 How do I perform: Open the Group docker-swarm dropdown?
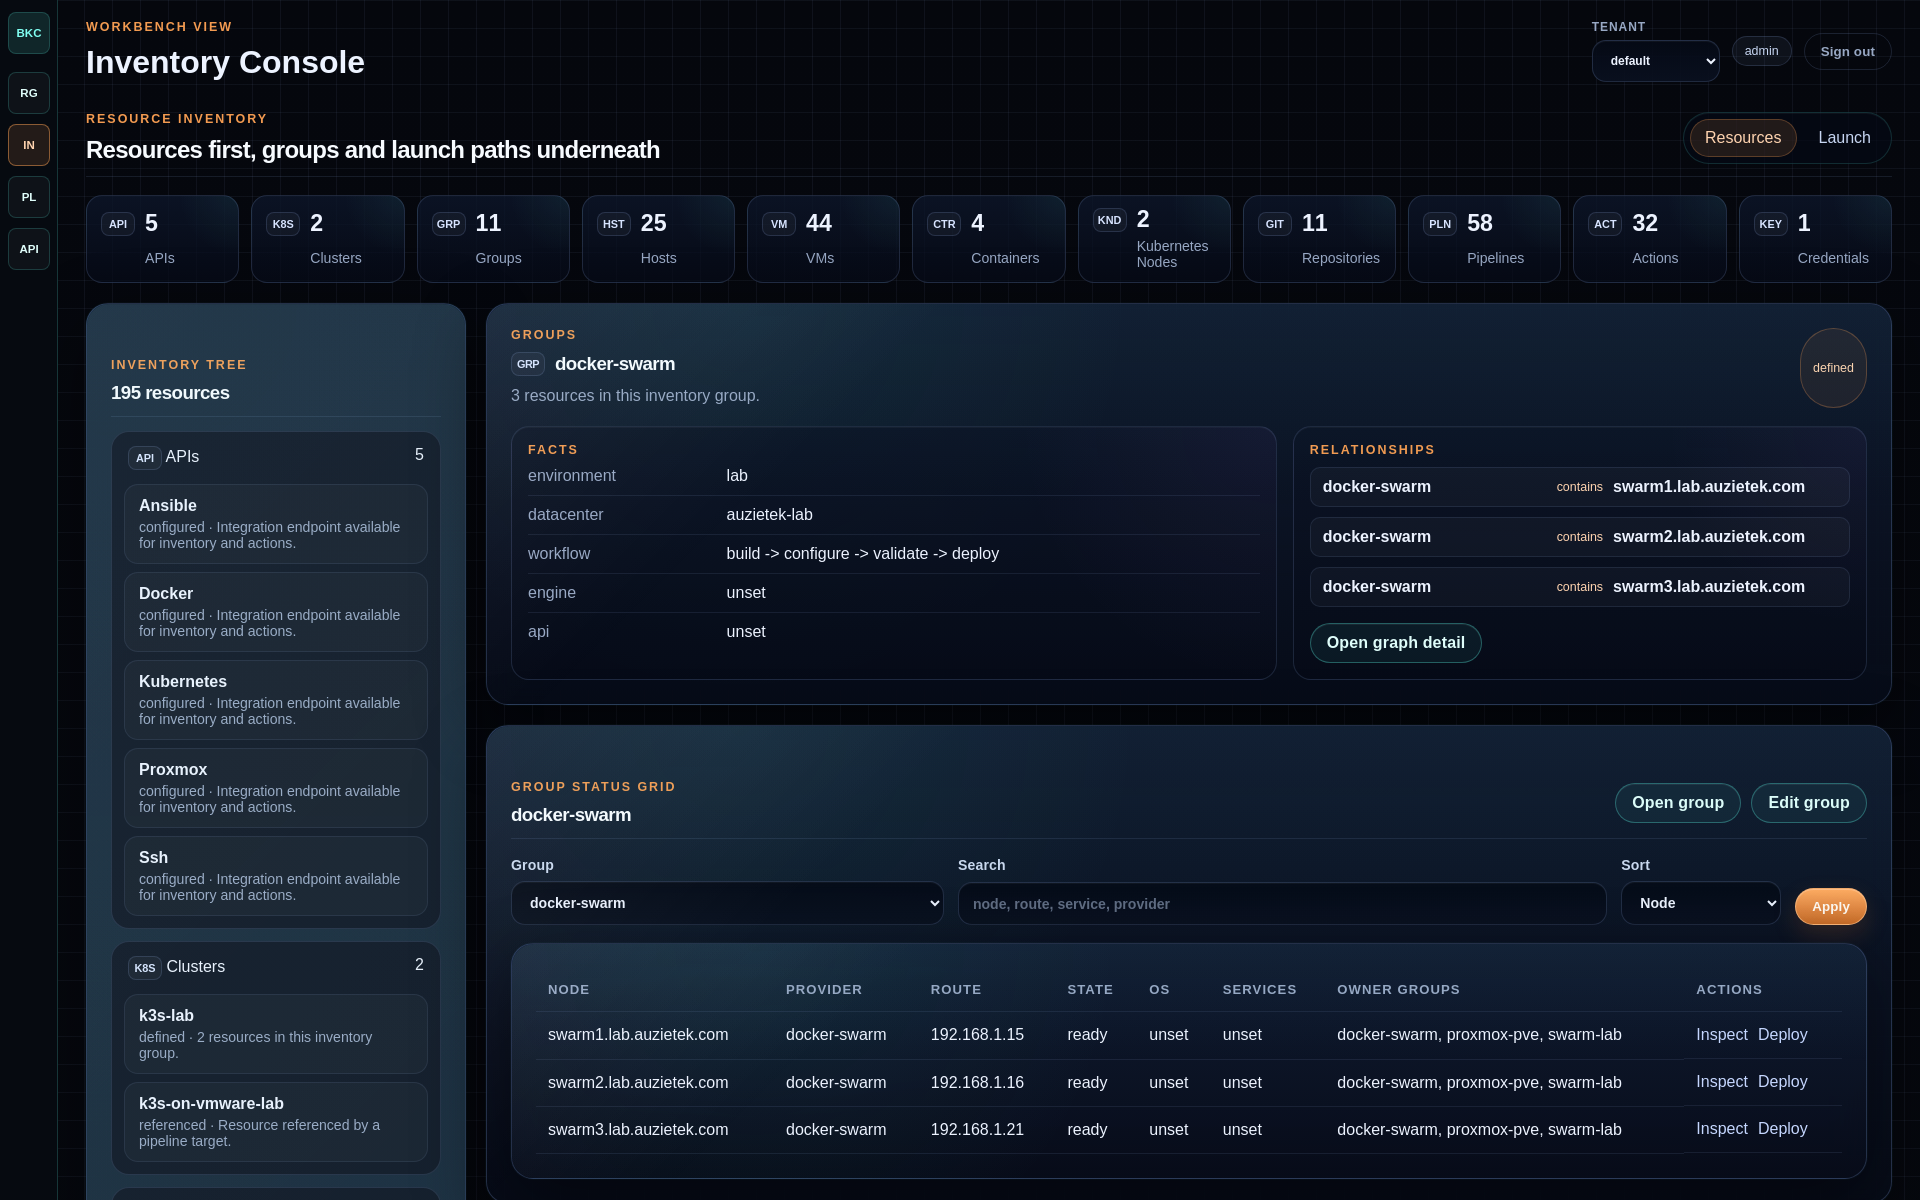coord(727,903)
